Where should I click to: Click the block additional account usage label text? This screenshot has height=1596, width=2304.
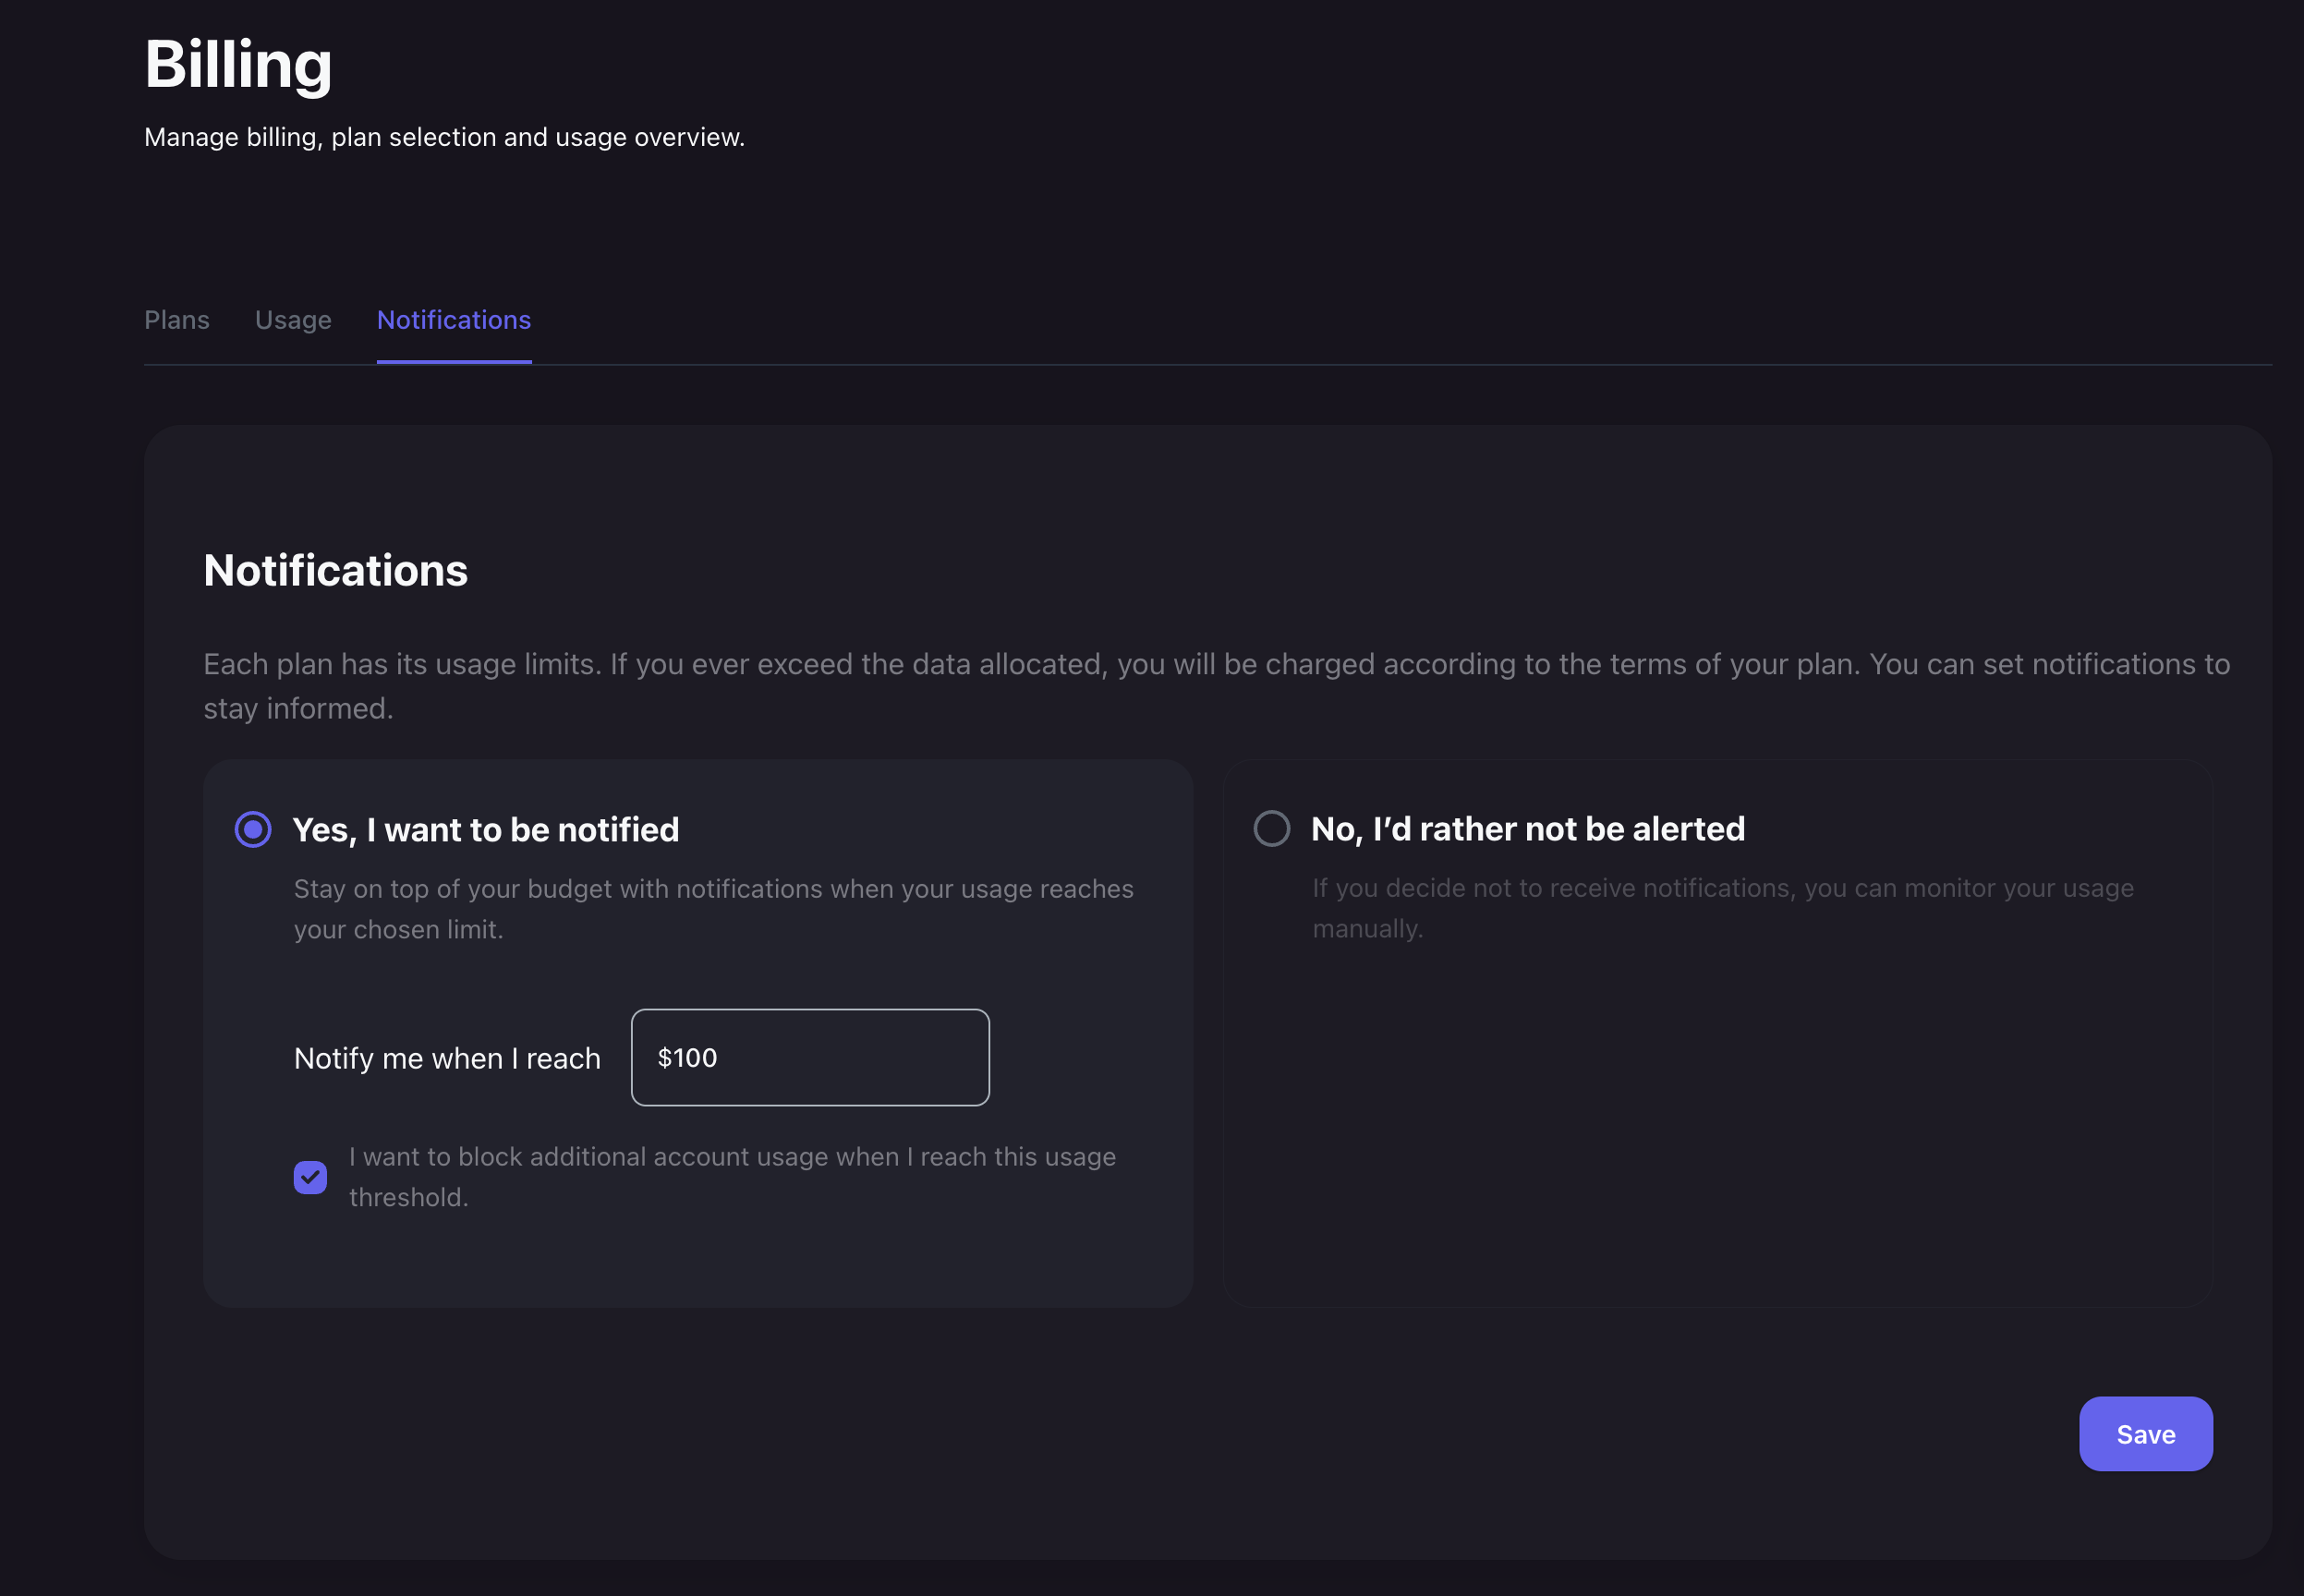point(731,1157)
